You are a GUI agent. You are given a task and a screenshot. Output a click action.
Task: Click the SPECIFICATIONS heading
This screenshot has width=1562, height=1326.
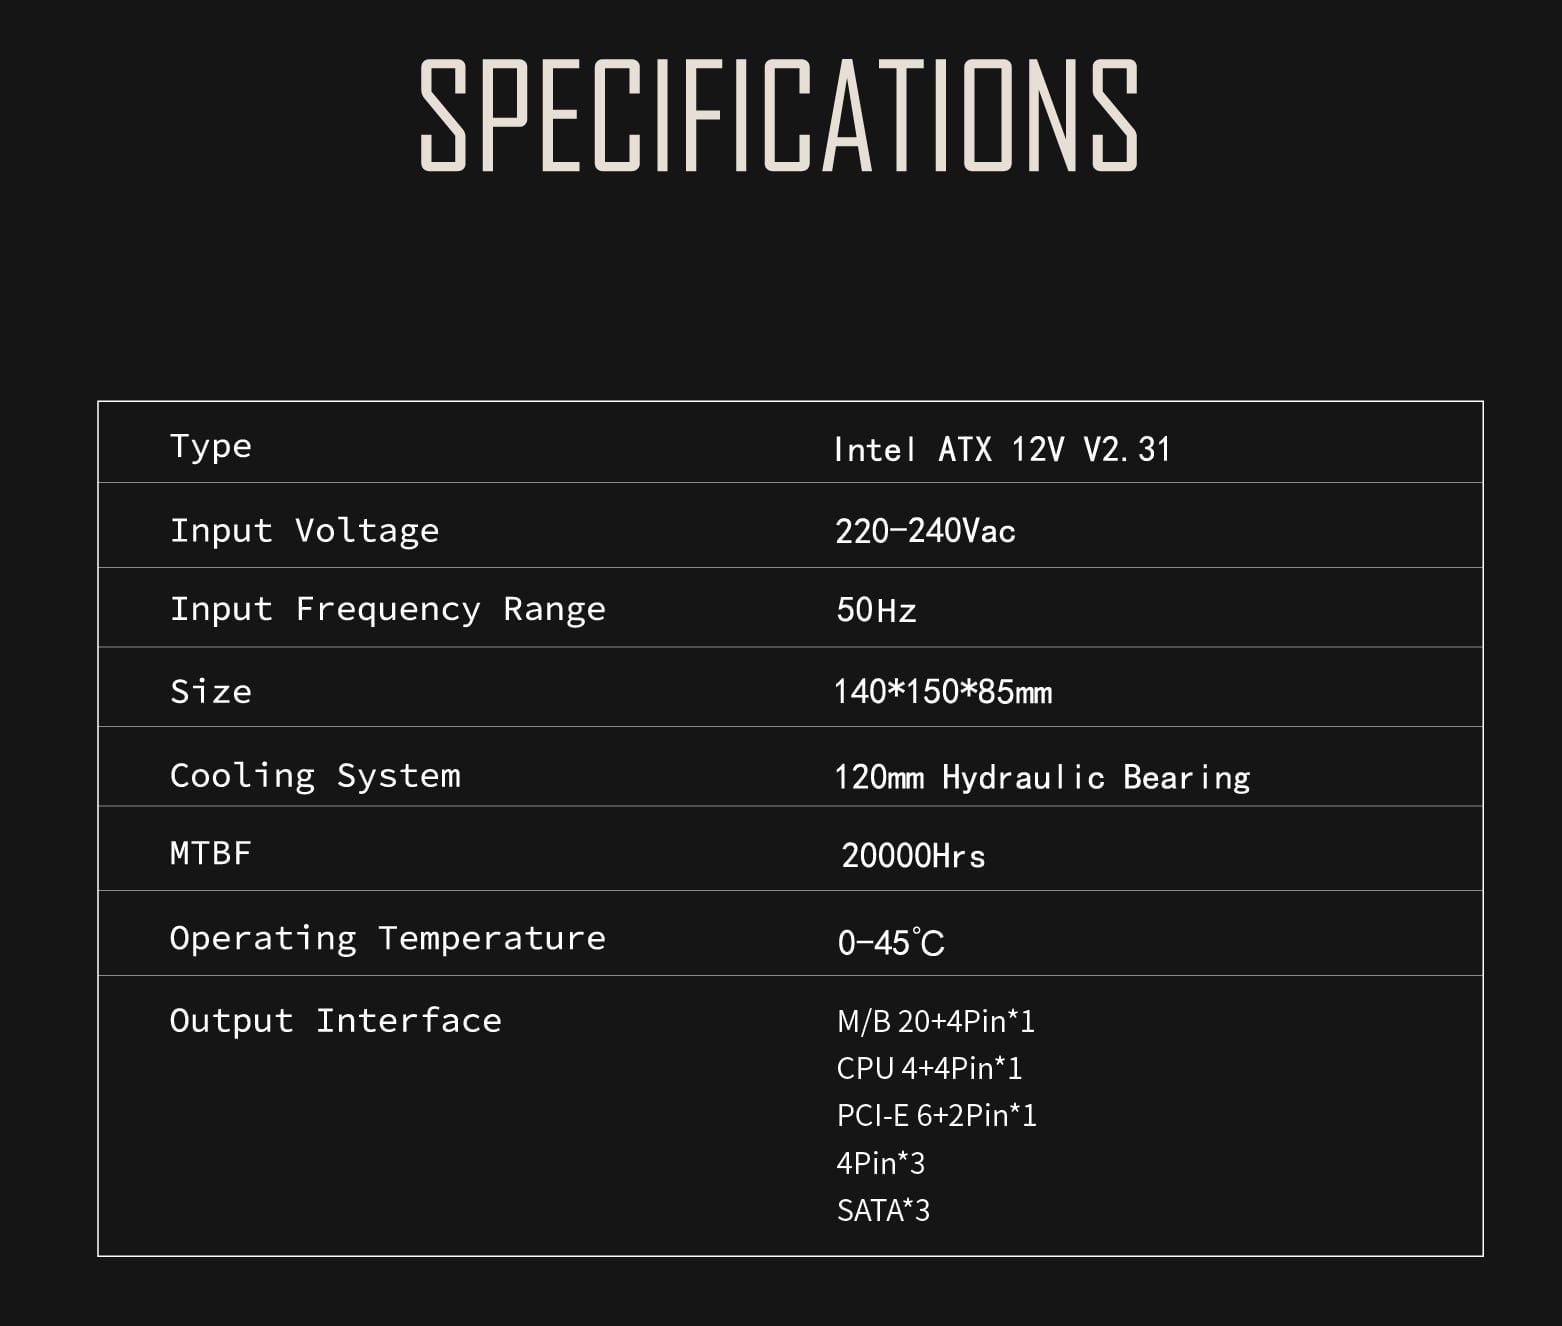tap(779, 115)
